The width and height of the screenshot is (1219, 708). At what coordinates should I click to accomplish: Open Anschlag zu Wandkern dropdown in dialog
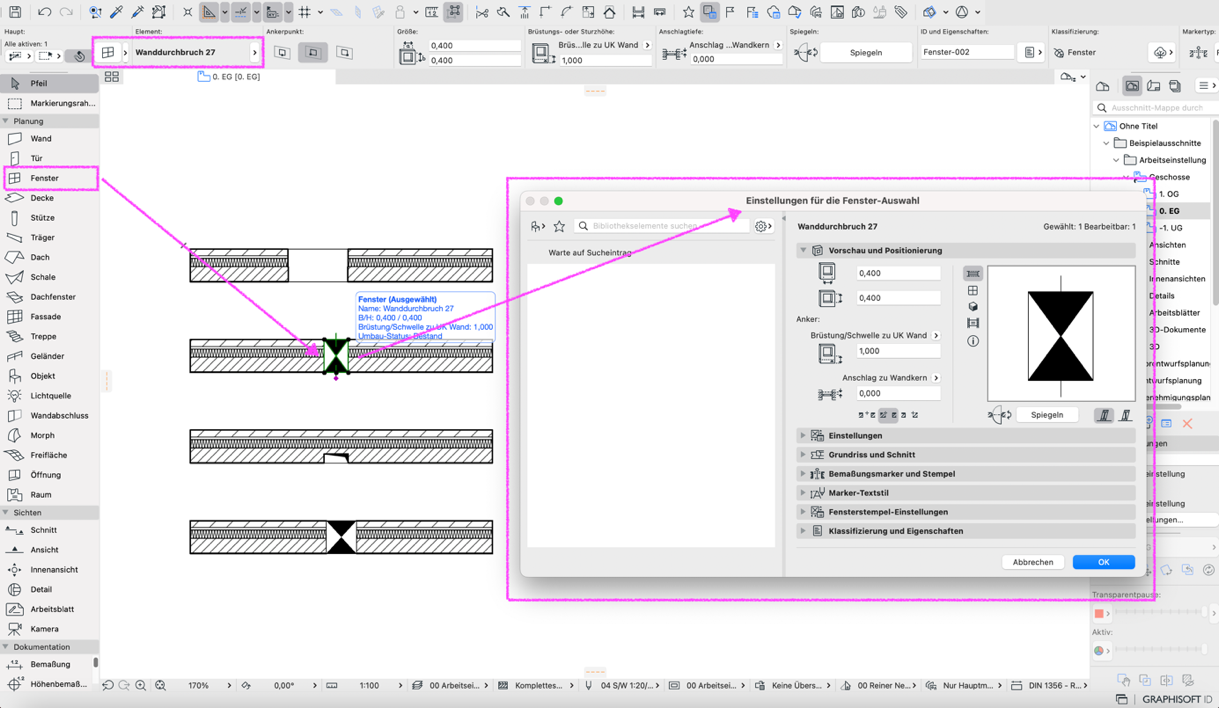pos(936,378)
